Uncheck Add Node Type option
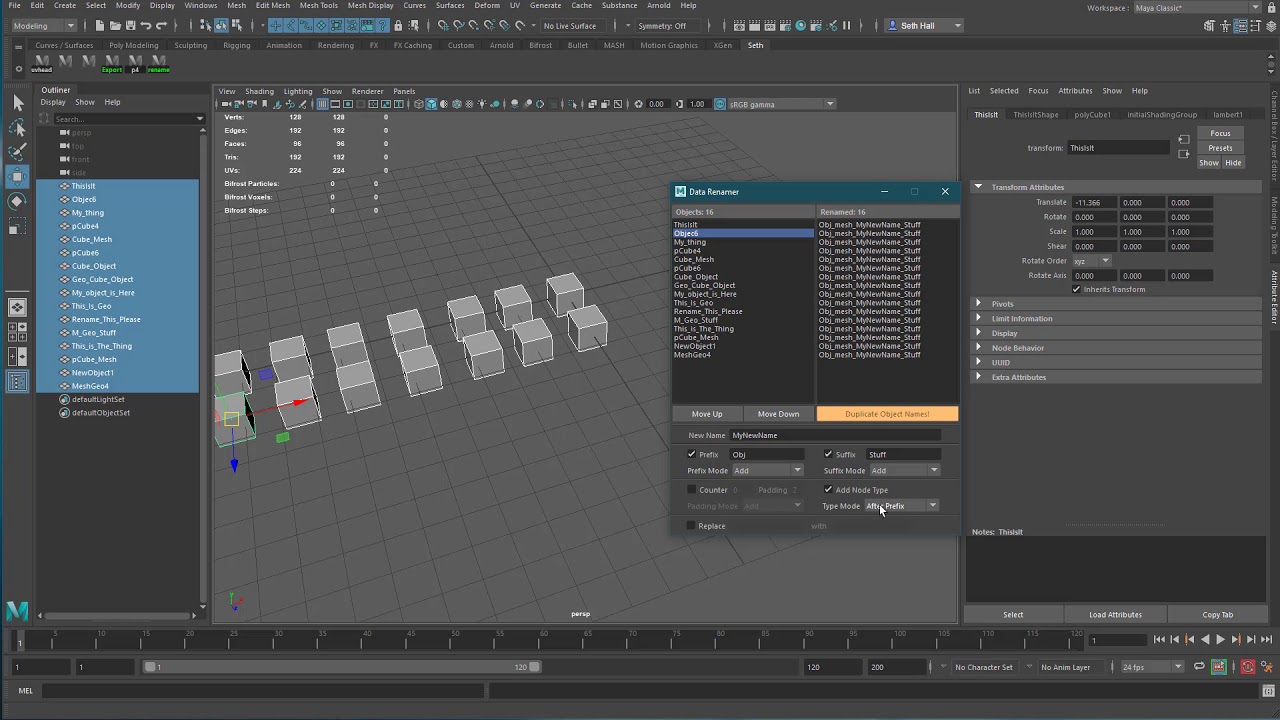The width and height of the screenshot is (1280, 720). point(828,490)
